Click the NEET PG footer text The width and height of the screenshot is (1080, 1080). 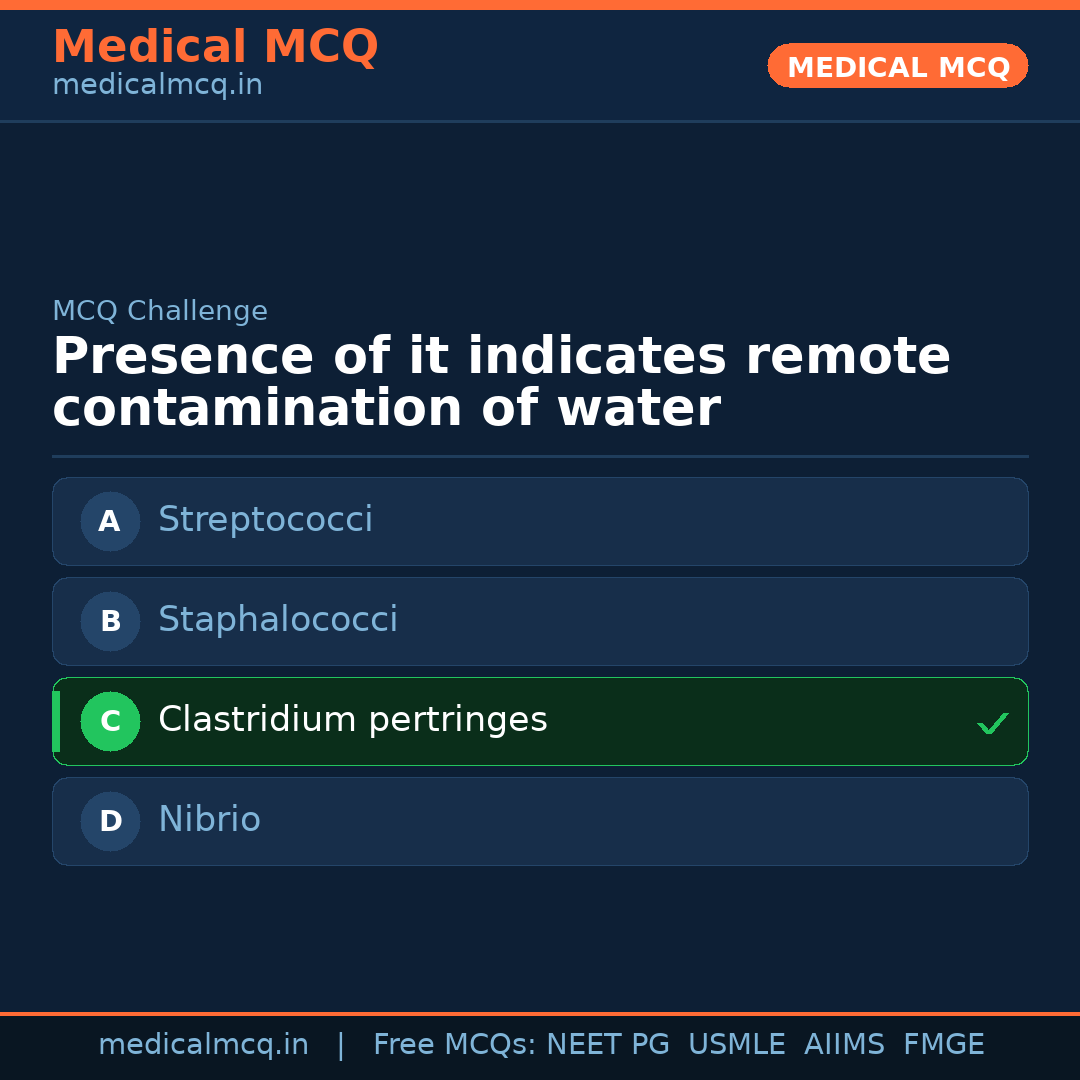coord(608,1045)
